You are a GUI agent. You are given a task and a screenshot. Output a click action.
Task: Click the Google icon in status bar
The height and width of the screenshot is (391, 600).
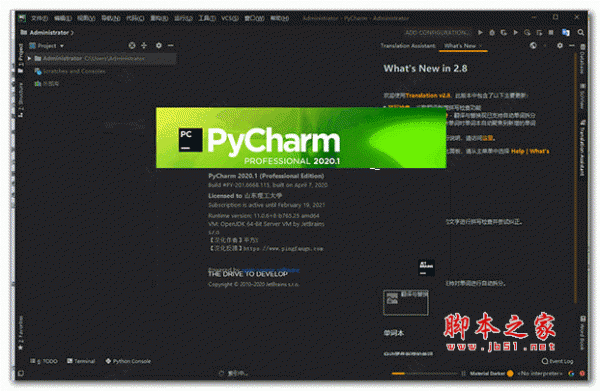[571, 373]
